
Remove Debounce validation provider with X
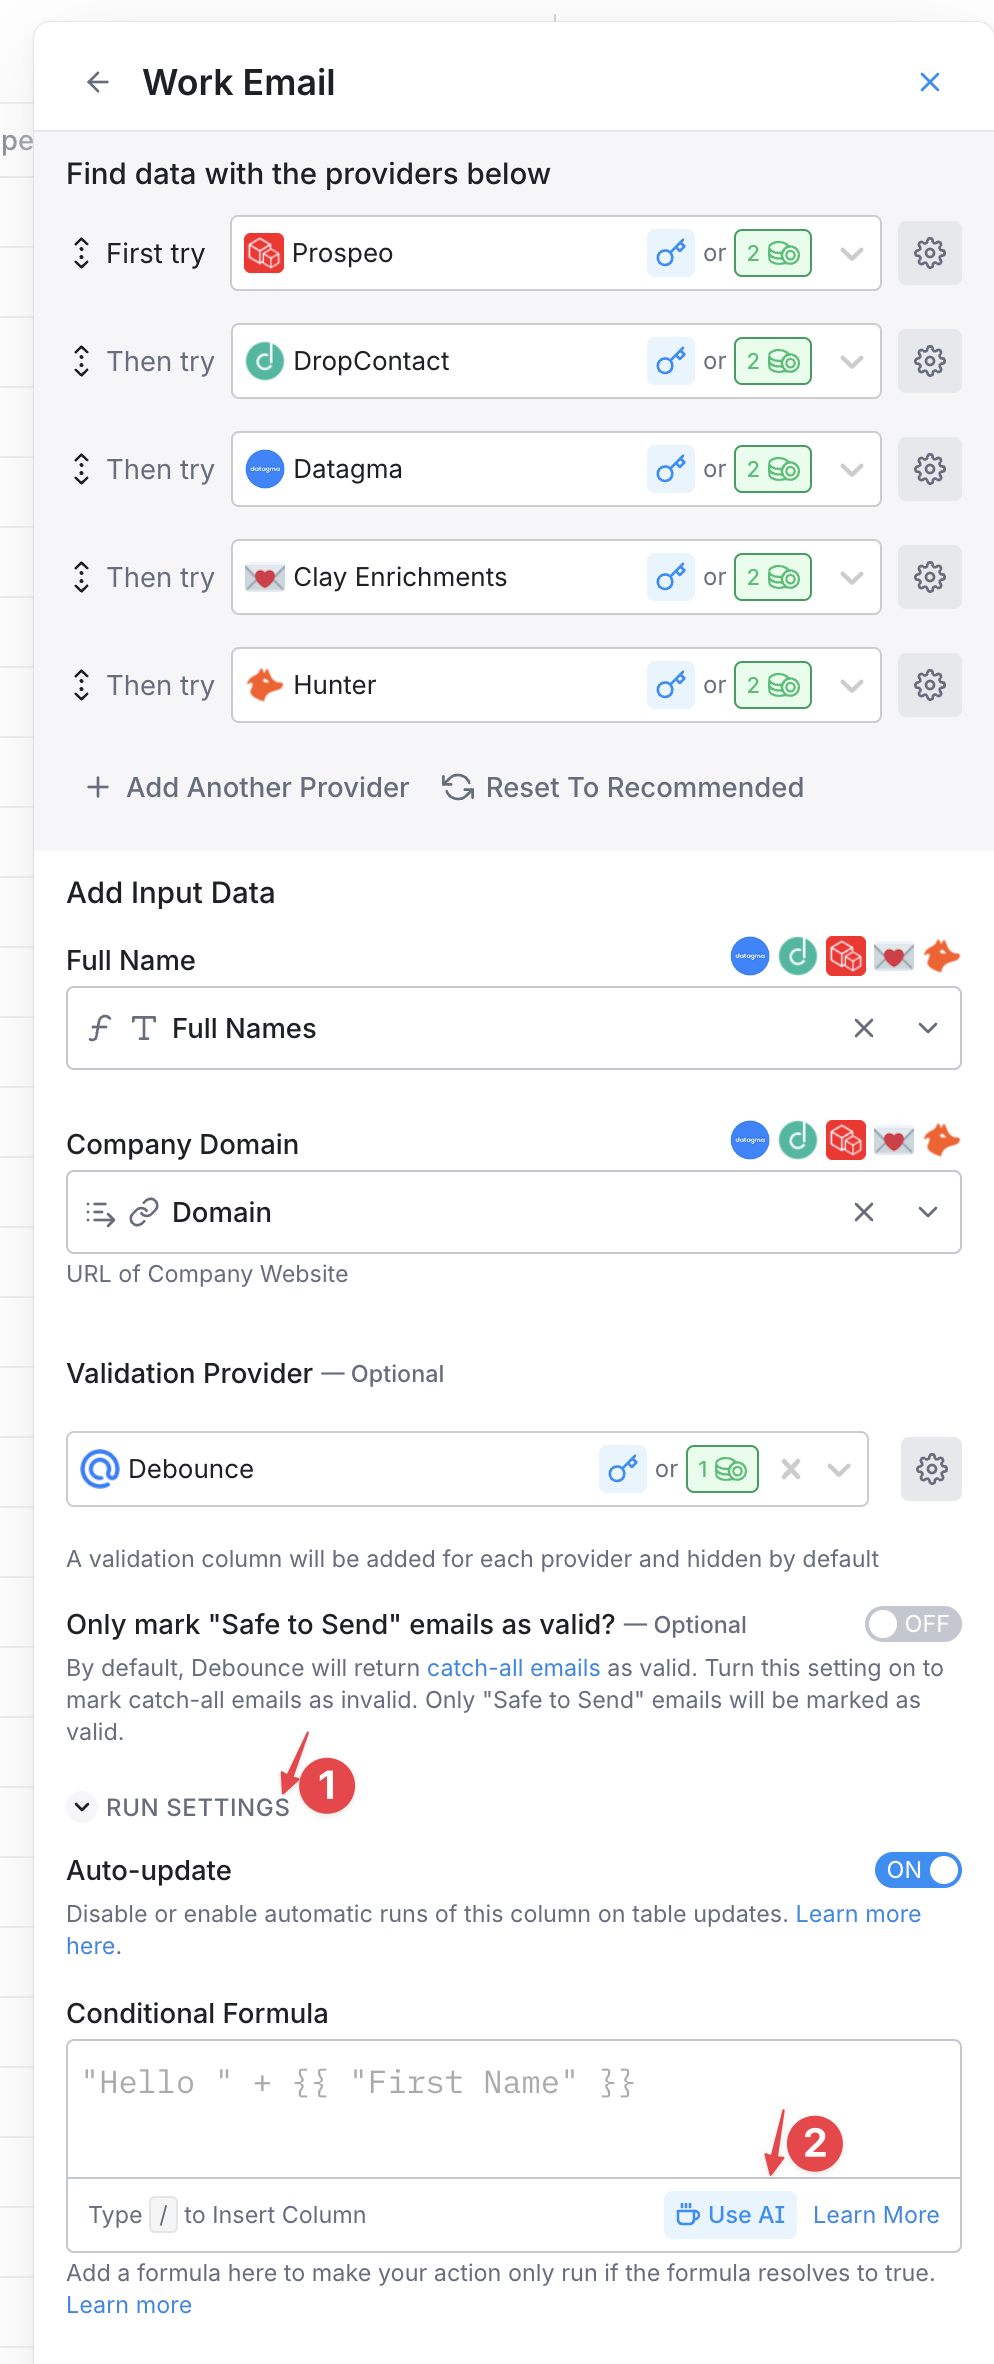(791, 1469)
